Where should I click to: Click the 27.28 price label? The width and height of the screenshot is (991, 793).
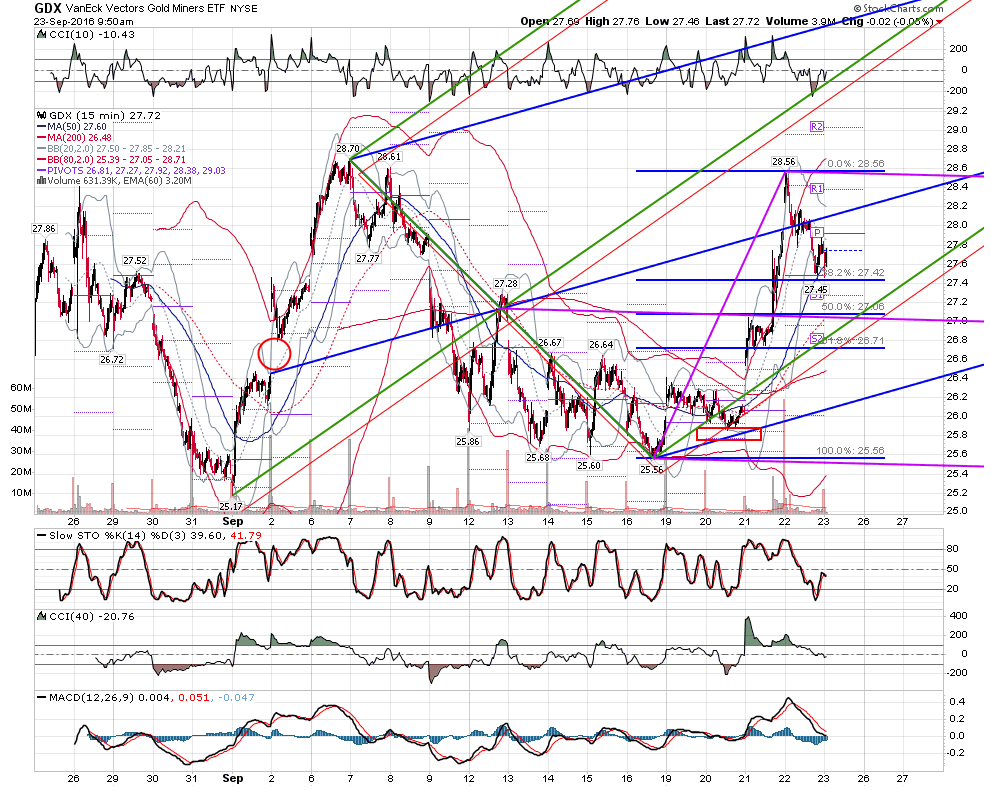[506, 284]
